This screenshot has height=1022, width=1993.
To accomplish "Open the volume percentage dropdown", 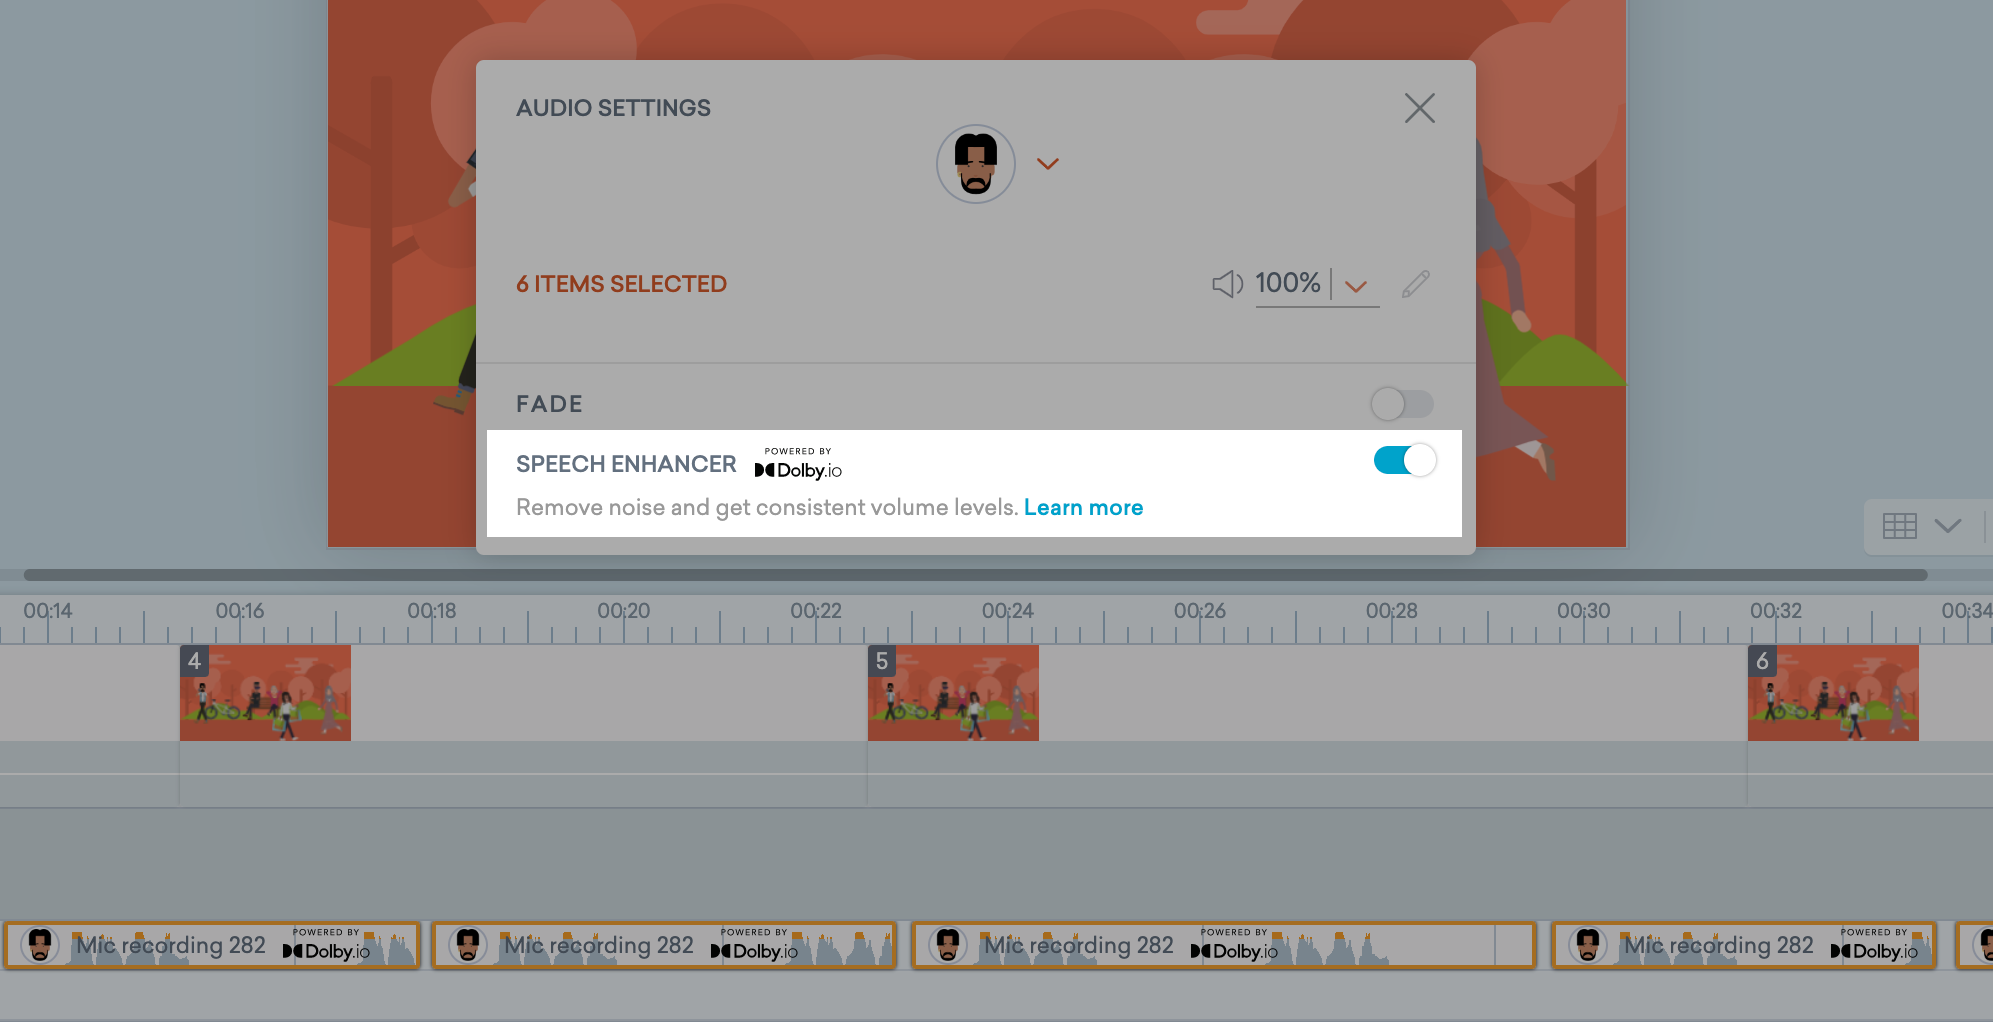I will tap(1357, 287).
